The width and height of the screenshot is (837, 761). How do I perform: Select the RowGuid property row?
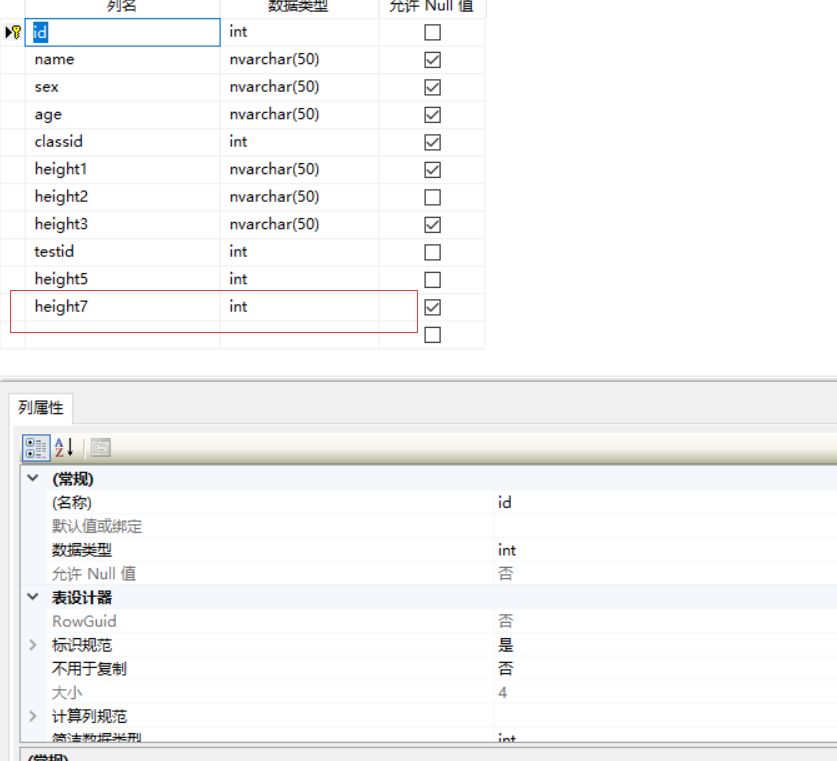(x=441, y=621)
